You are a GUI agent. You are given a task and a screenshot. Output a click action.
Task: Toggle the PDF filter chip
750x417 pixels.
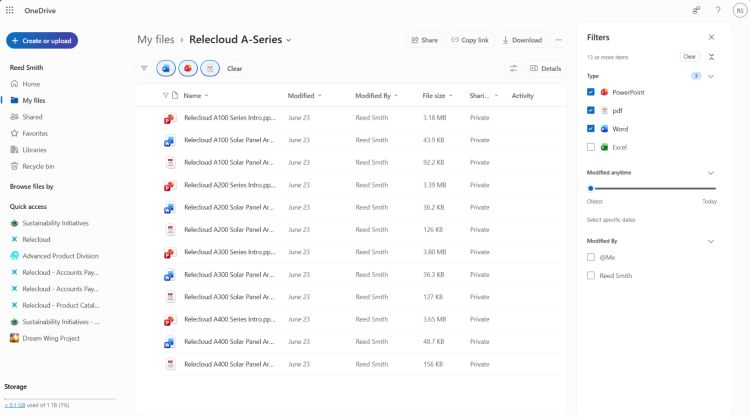click(210, 68)
